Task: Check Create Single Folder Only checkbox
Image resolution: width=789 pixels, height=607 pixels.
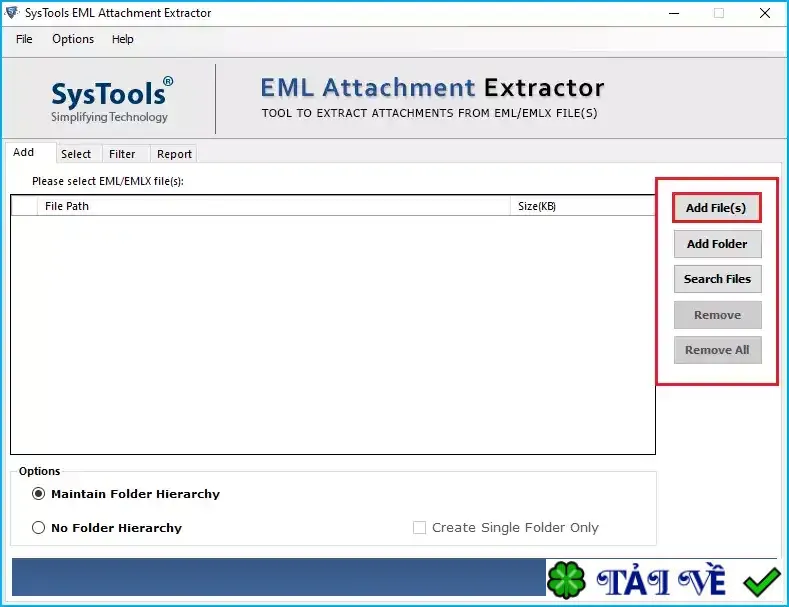Action: pos(419,527)
